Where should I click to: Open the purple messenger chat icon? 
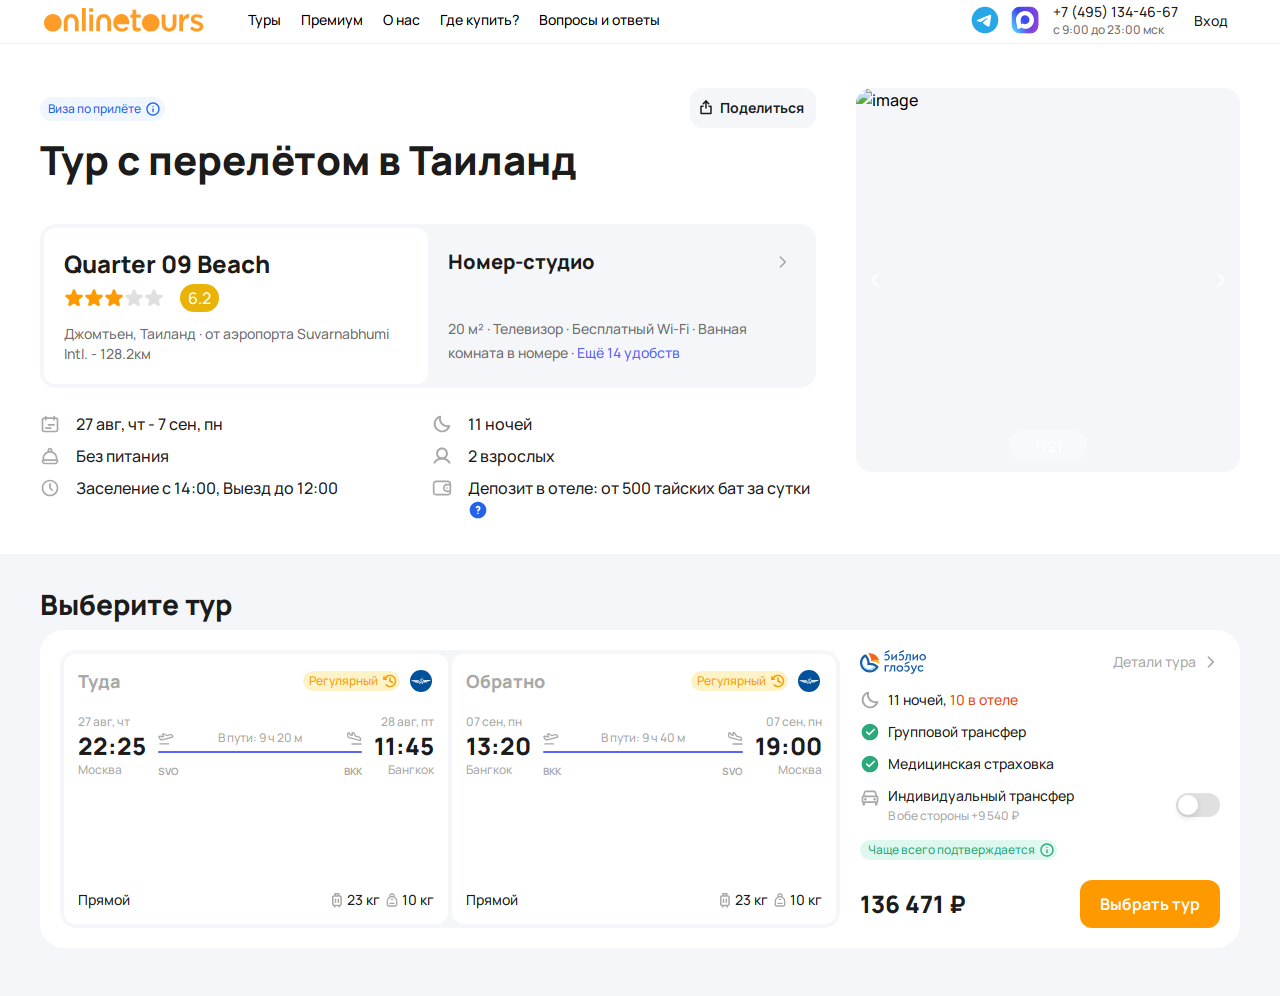pyautogui.click(x=1025, y=20)
